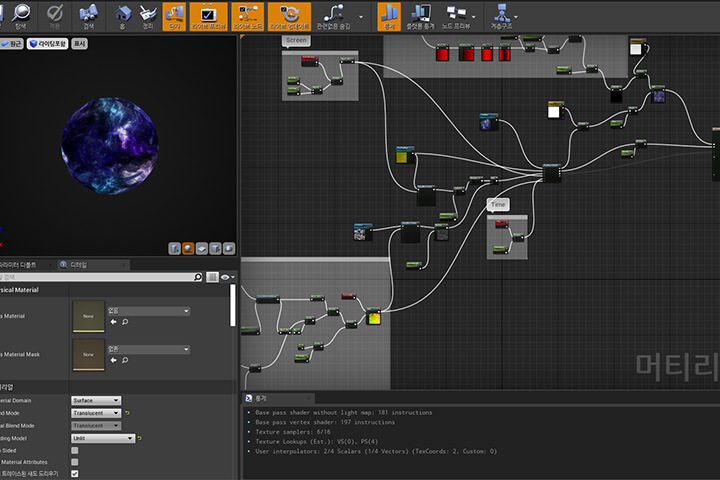Click the Screen comment label in graph
Screen dimensions: 720x480
296,40
